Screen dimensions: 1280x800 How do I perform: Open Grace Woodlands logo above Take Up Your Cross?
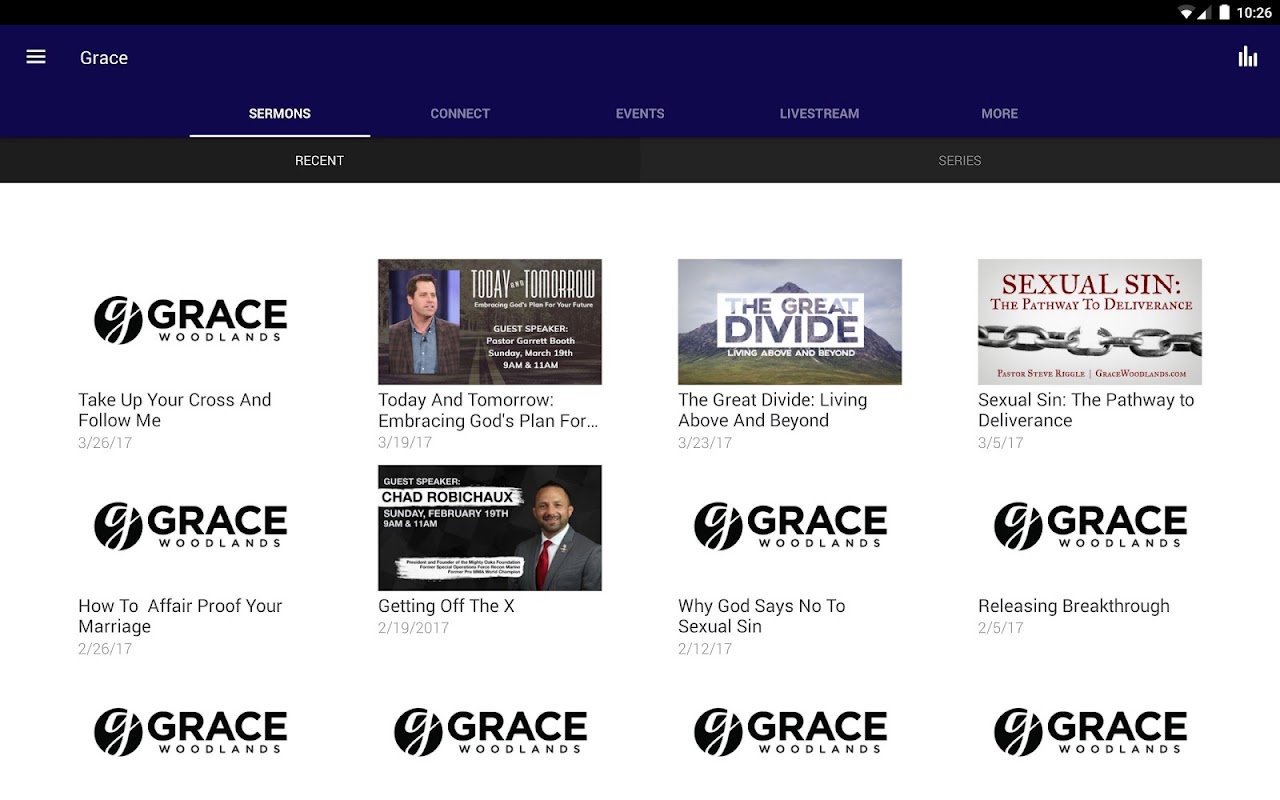pos(190,321)
